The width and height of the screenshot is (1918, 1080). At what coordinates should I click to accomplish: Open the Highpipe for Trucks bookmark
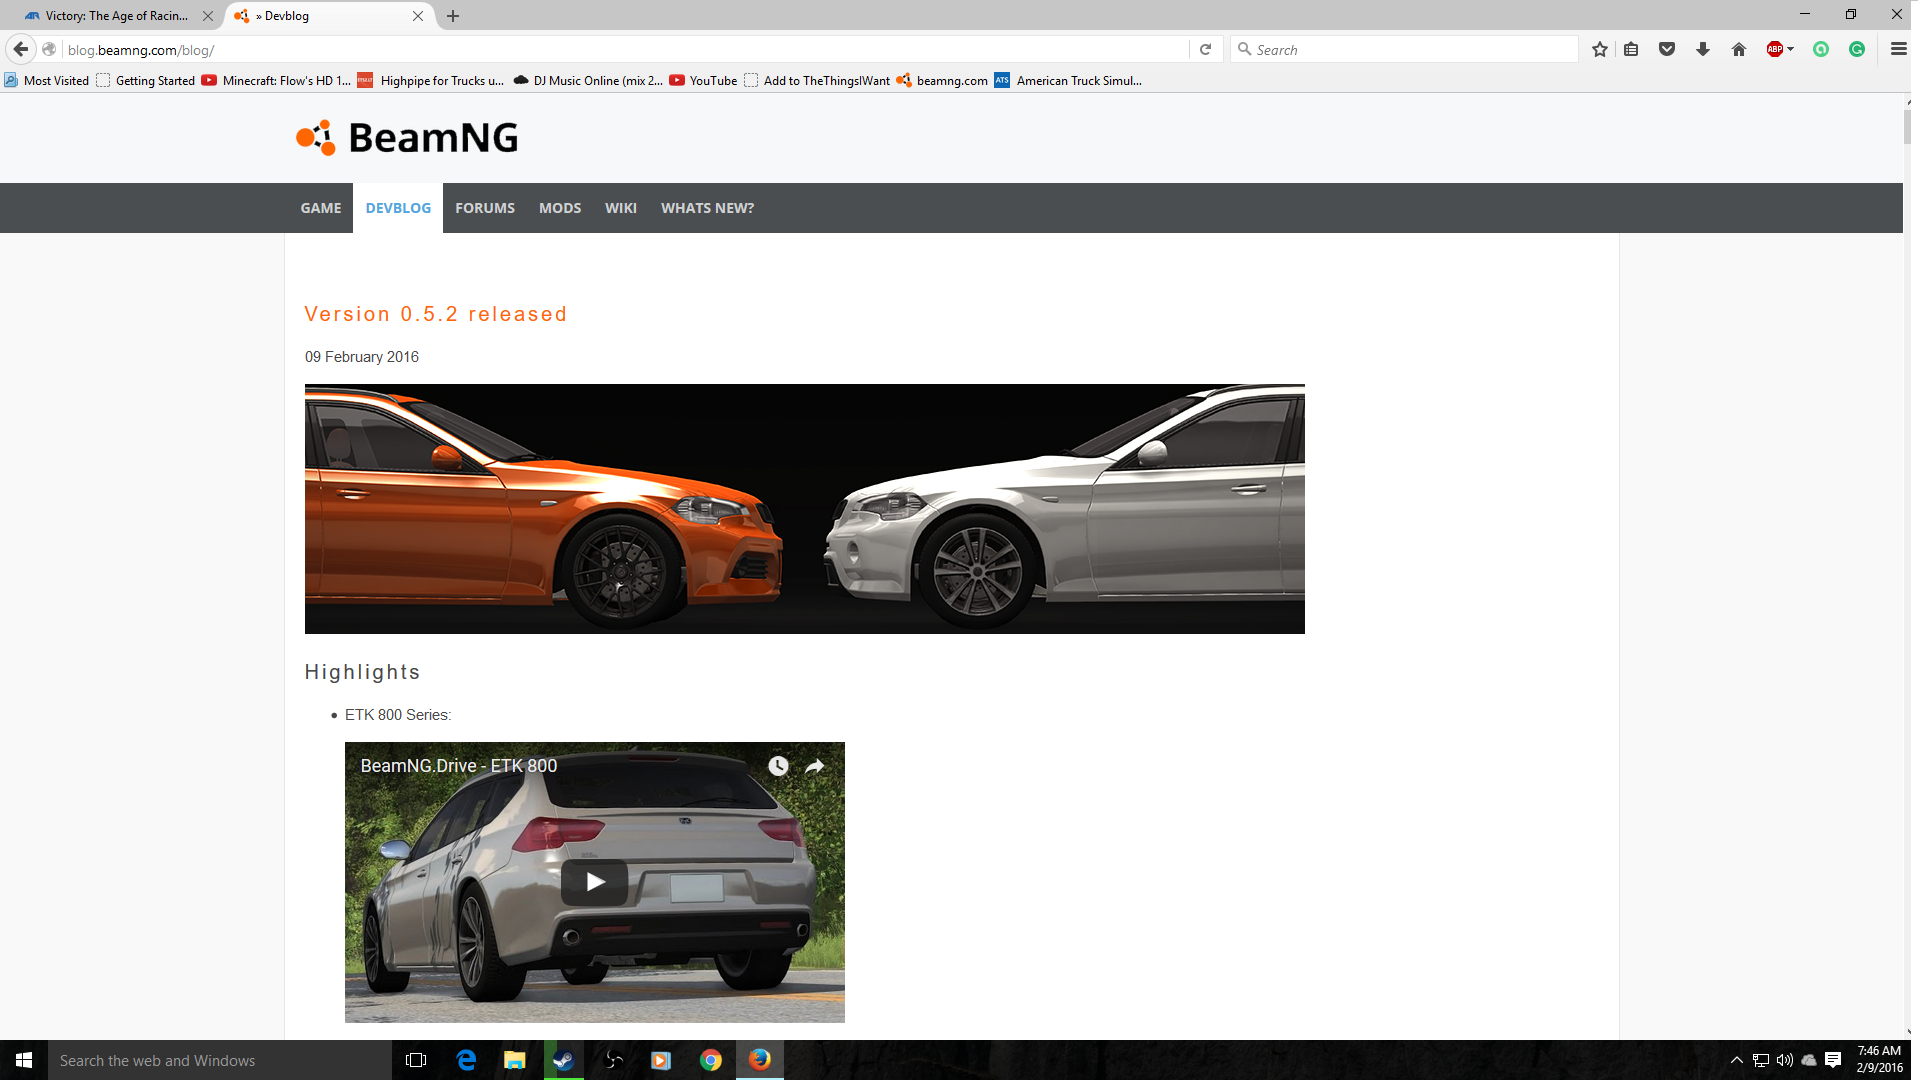[431, 81]
